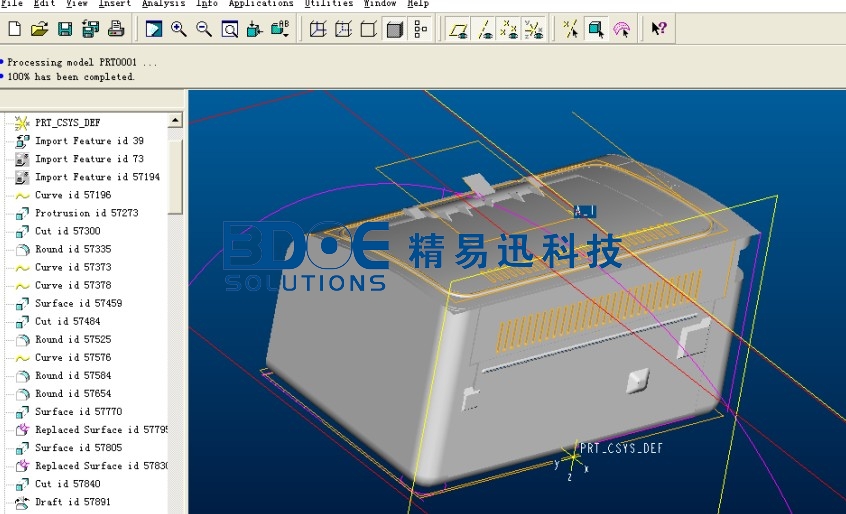
Task: Click the context-sensitive Help pointer icon
Action: 658,29
